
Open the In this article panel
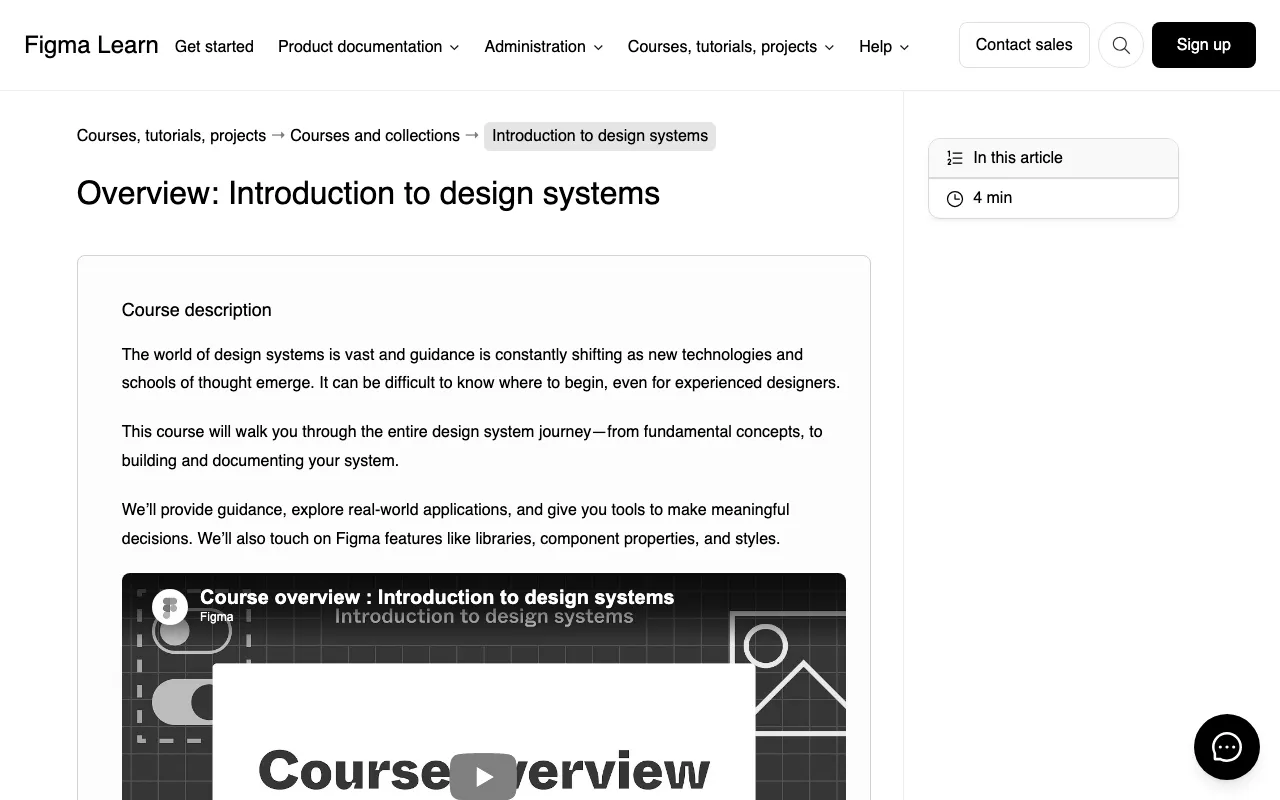point(1053,158)
